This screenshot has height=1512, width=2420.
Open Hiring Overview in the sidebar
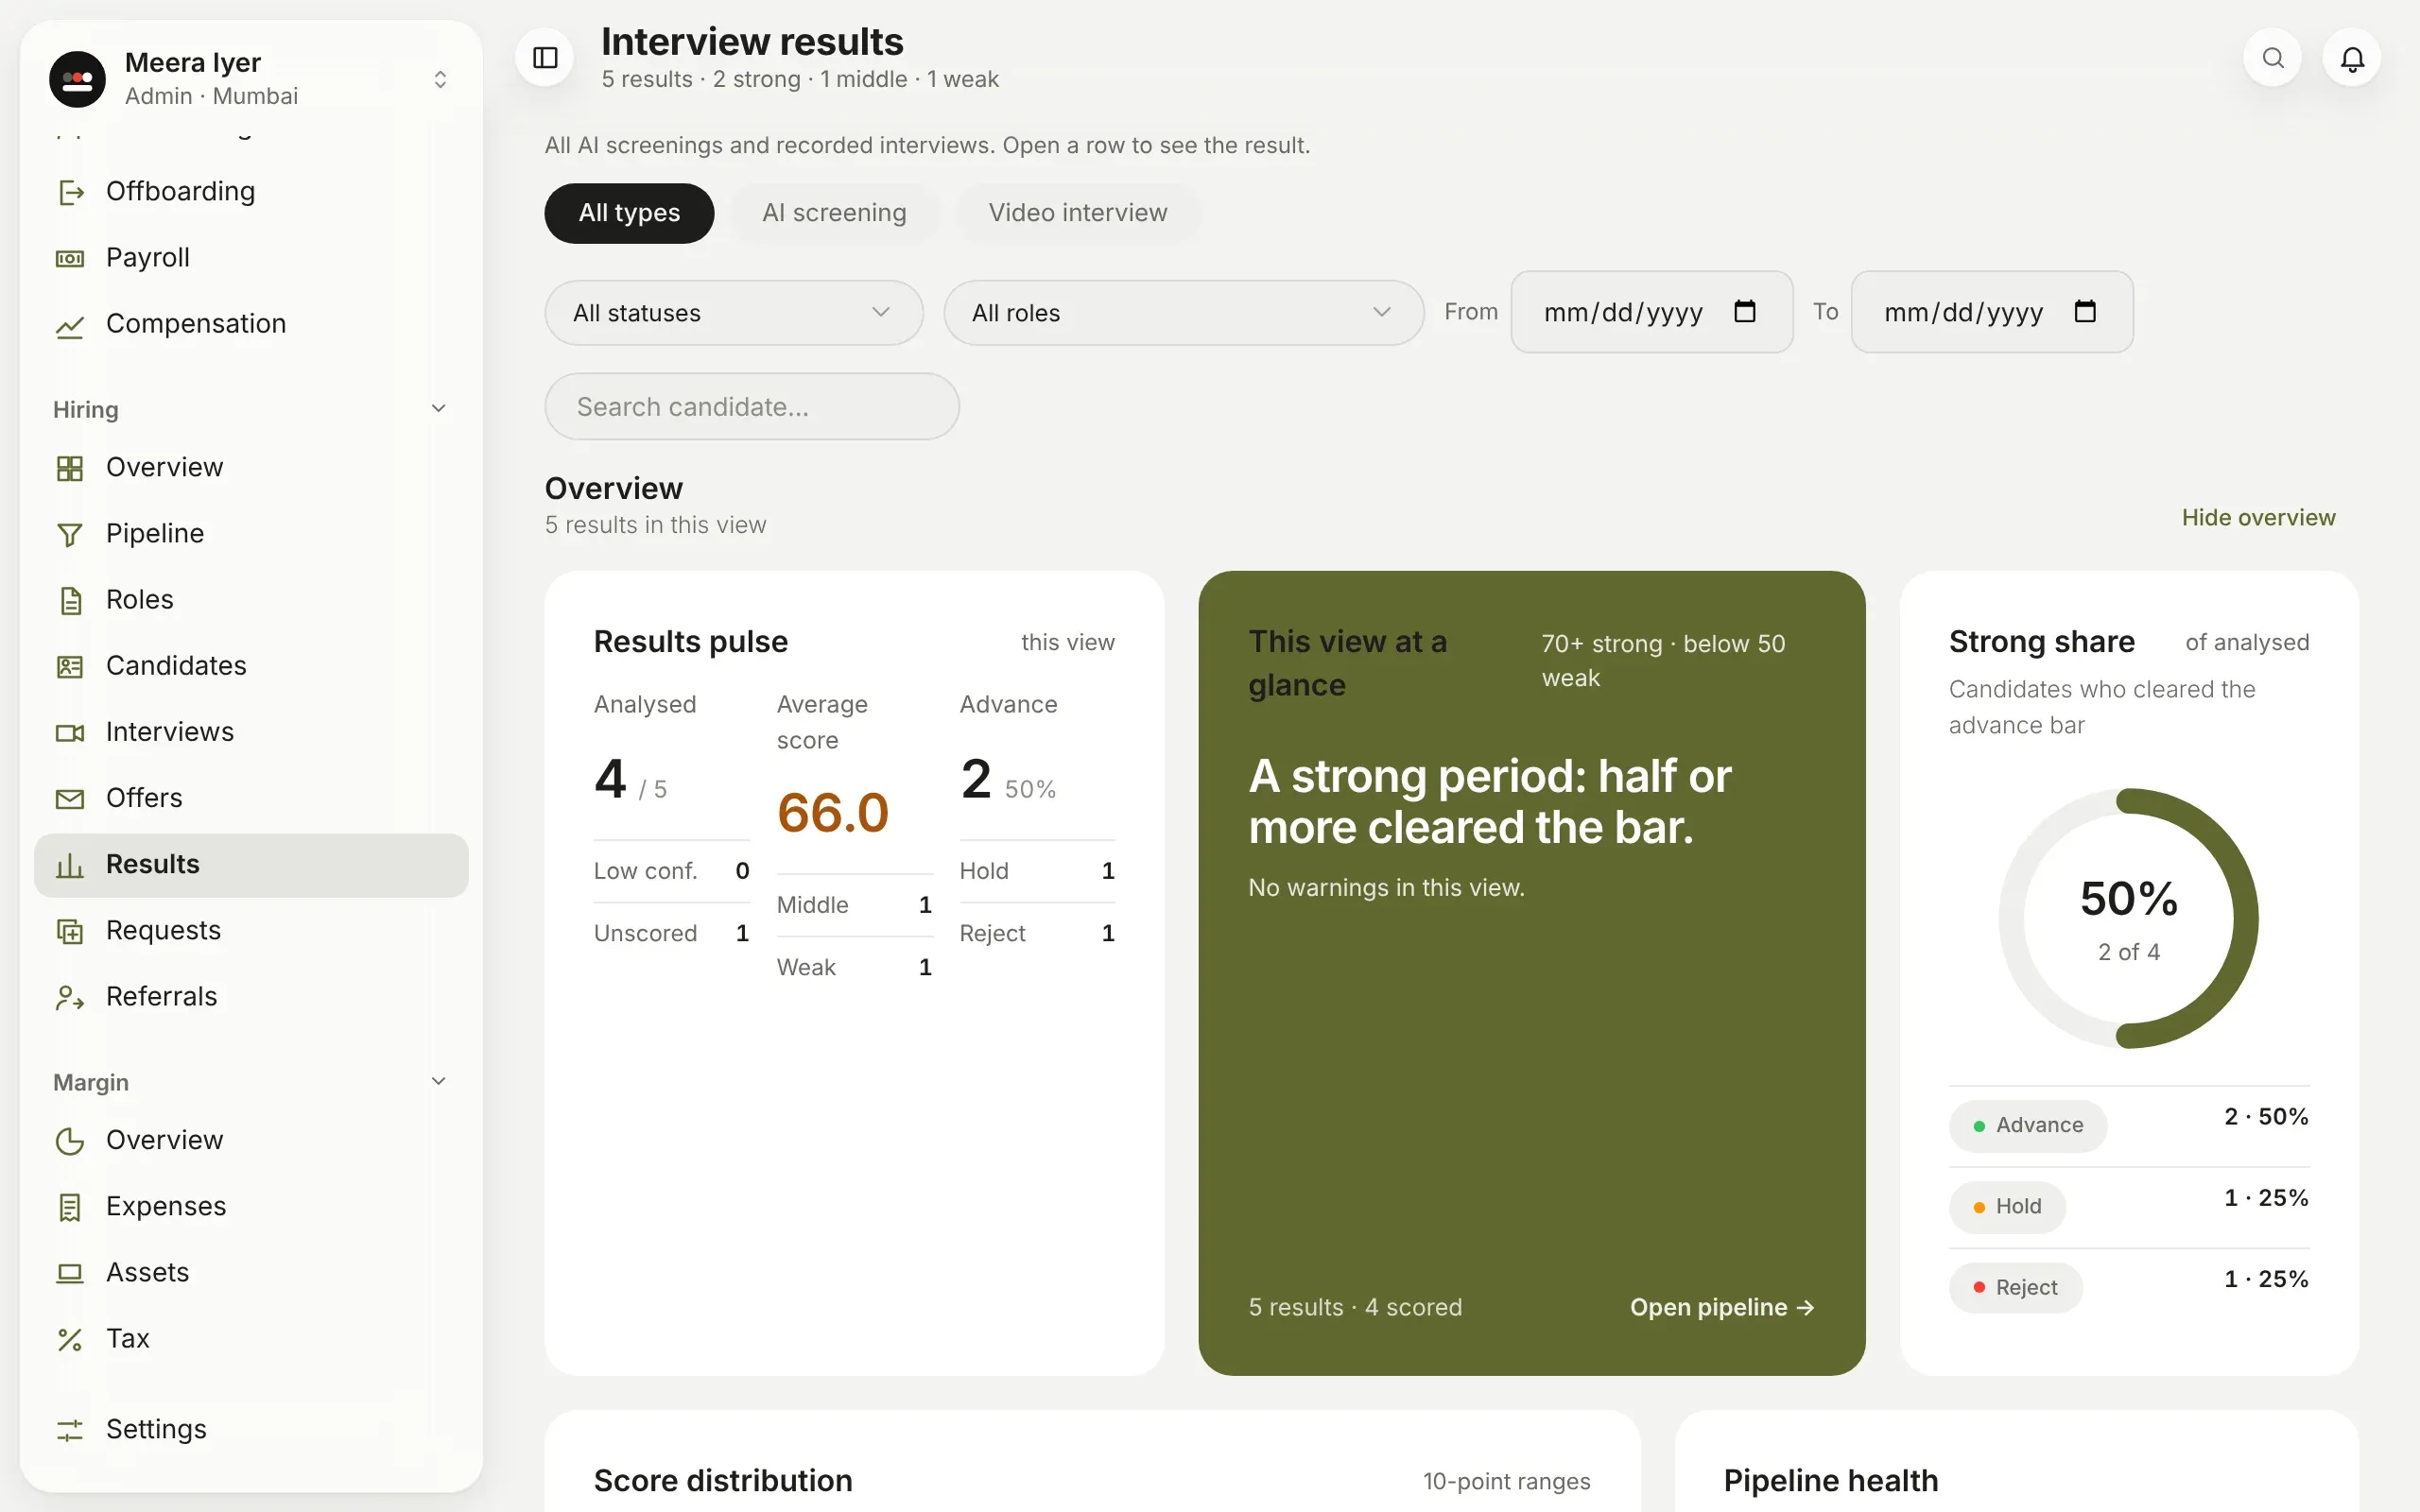pos(251,468)
